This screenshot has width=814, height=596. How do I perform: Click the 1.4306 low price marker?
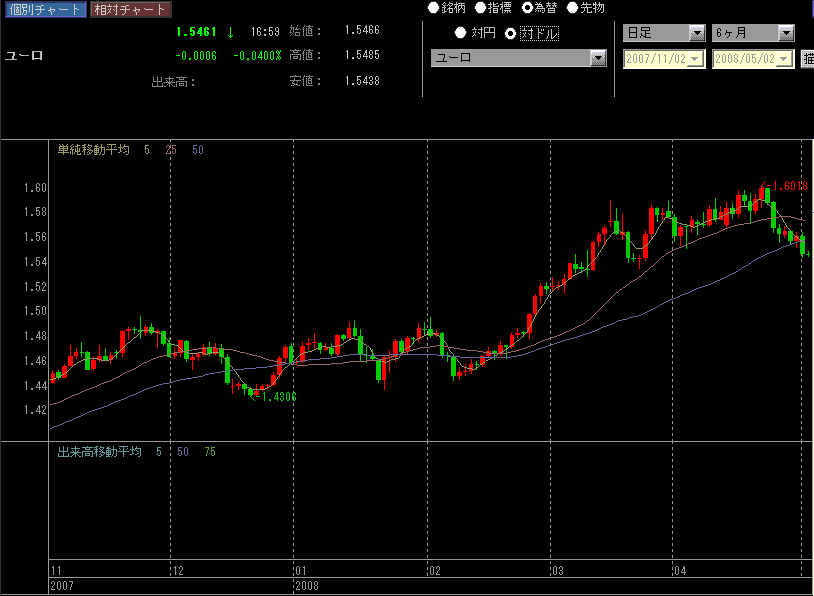pos(279,397)
